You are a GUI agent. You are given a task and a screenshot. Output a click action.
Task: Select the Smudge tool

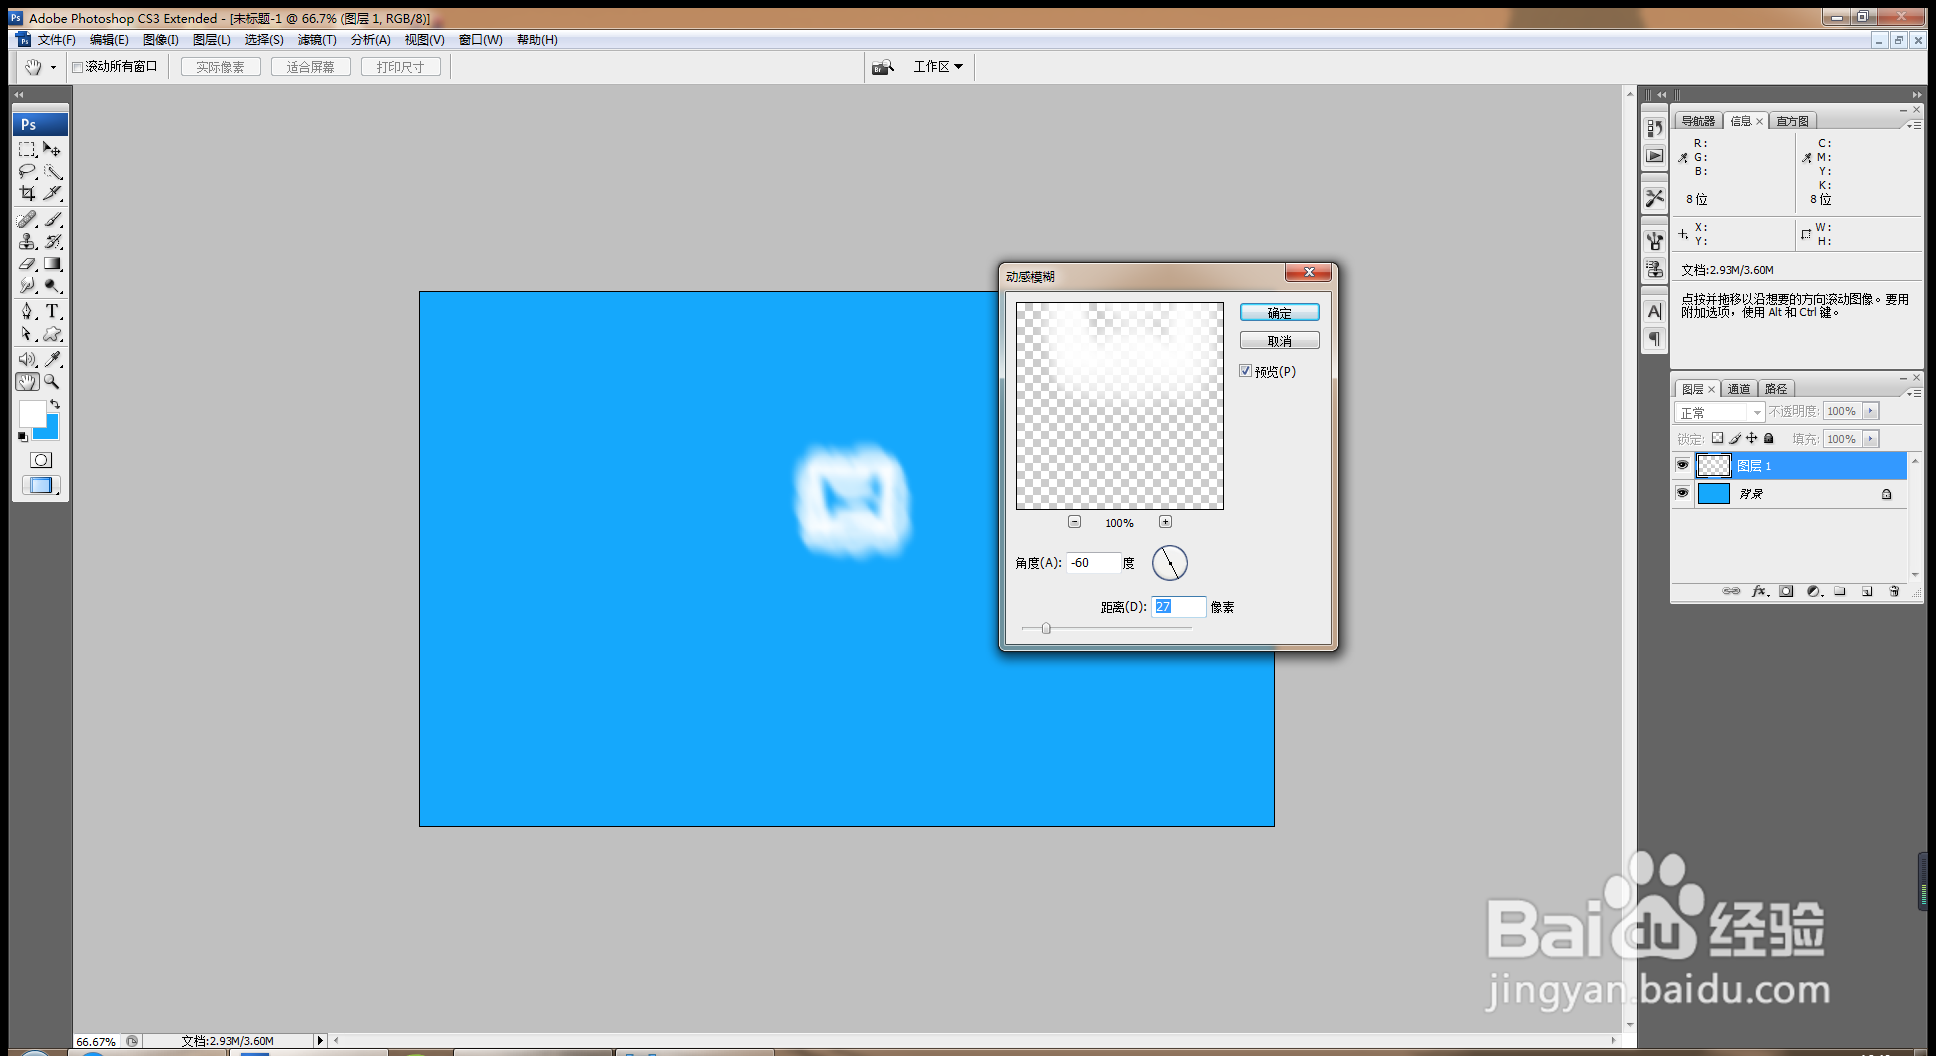click(x=27, y=286)
